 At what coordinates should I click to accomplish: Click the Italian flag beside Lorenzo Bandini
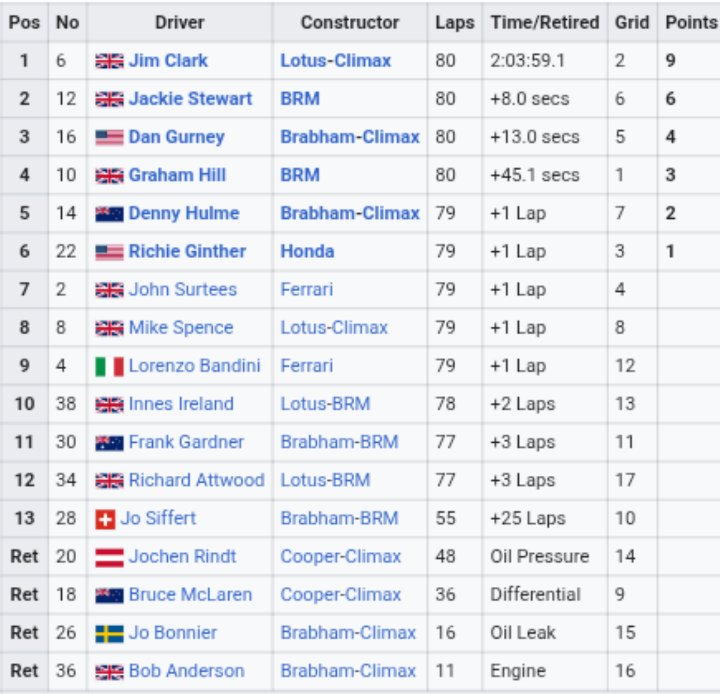coord(109,367)
